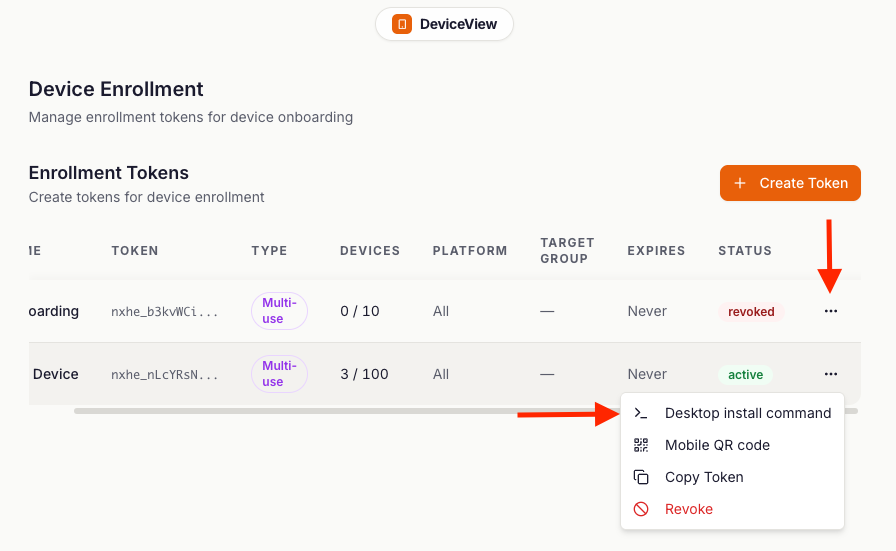Select the Copy Token menu option

(x=704, y=477)
